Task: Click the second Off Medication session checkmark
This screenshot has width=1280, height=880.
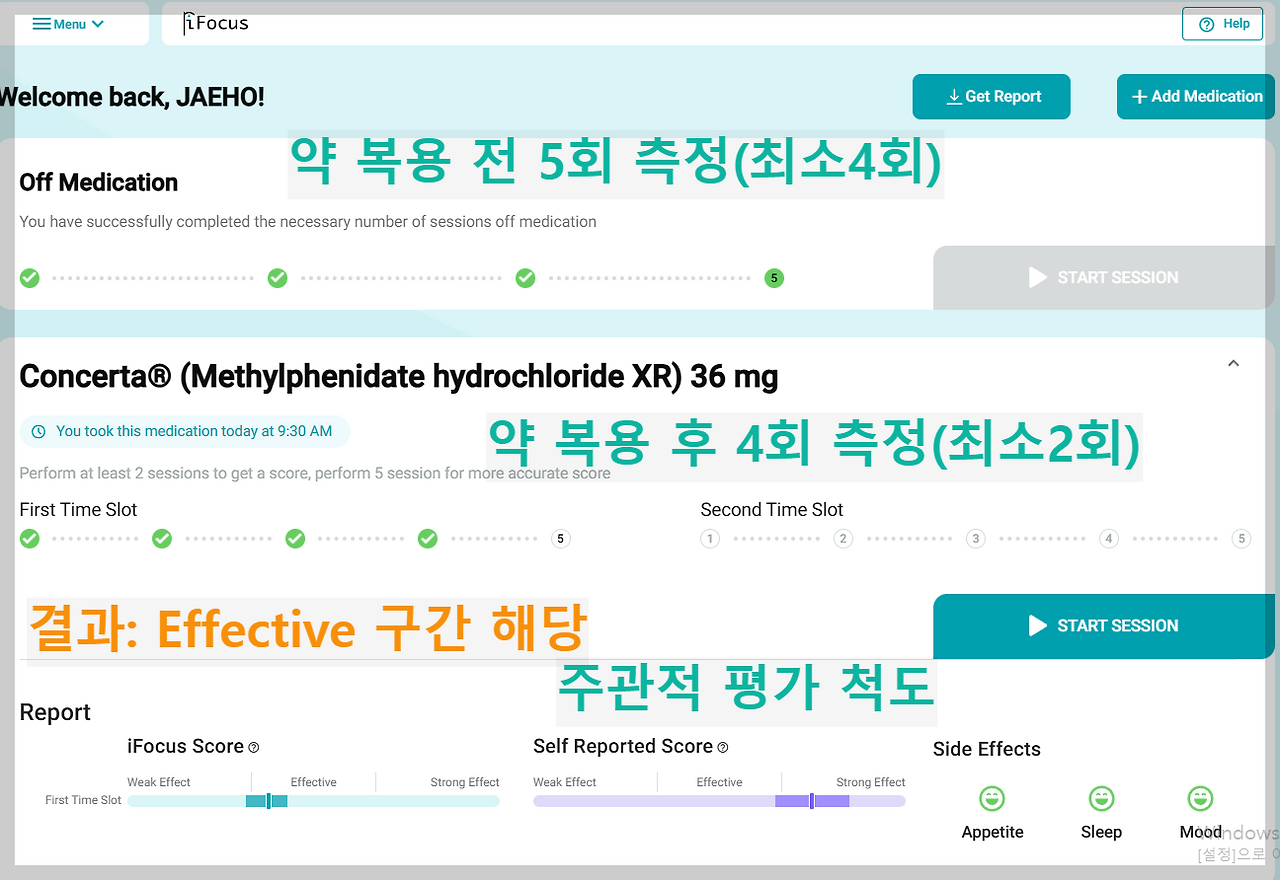Action: point(278,278)
